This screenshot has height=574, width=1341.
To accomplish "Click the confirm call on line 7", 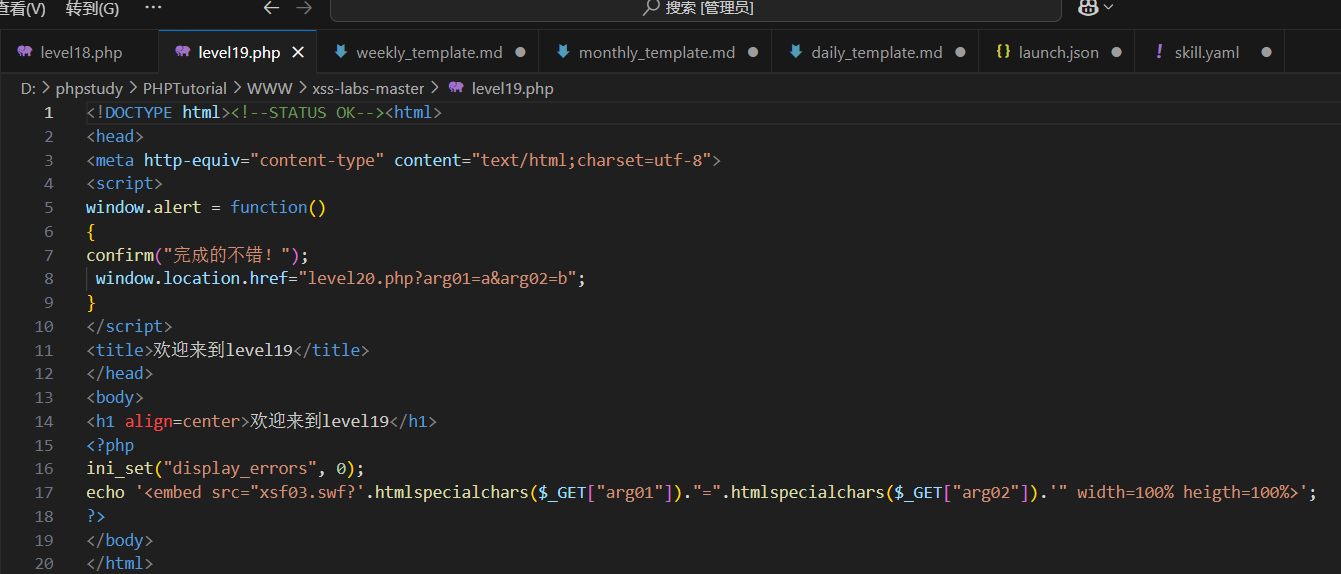I will [x=119, y=254].
